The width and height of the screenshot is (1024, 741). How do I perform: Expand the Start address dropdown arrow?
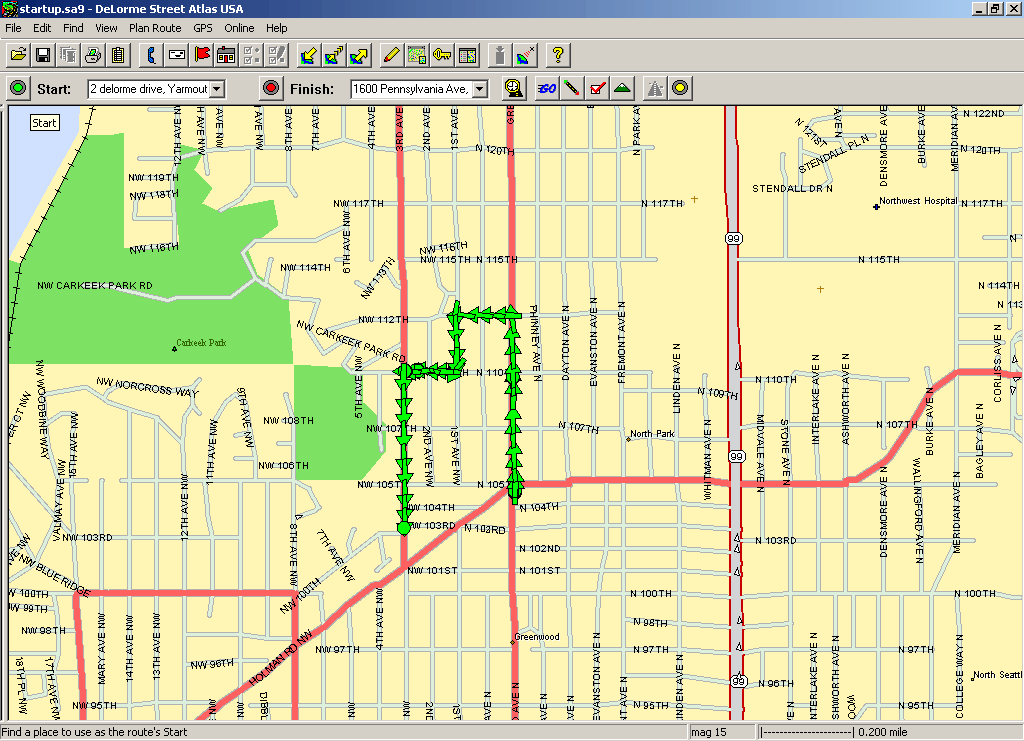(217, 89)
